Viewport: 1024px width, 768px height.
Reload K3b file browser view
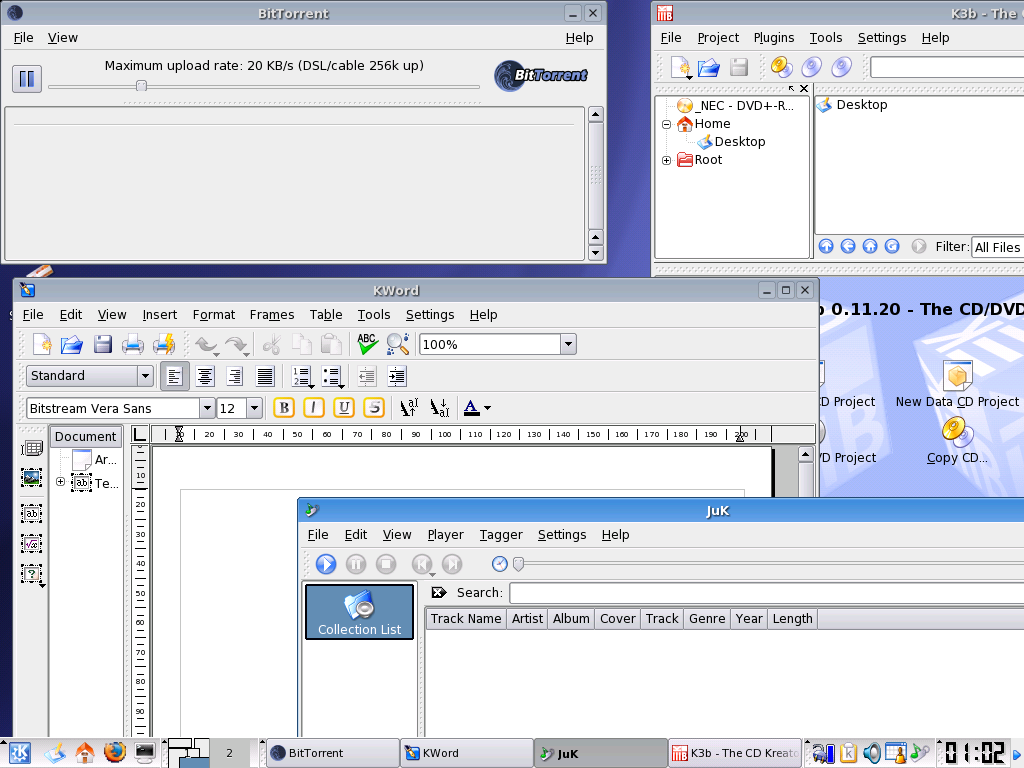tap(892, 246)
